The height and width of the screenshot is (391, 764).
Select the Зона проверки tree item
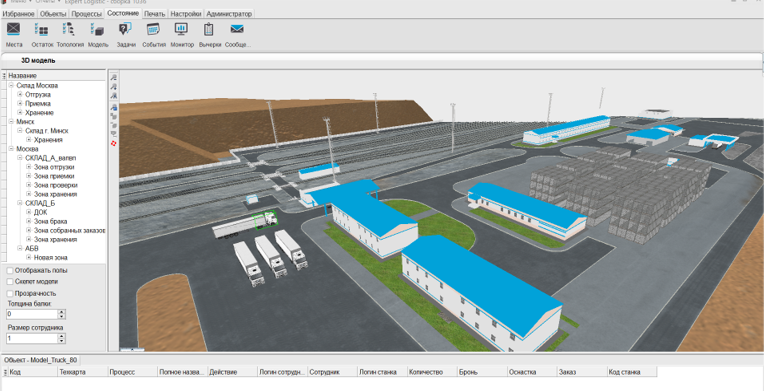pos(56,185)
